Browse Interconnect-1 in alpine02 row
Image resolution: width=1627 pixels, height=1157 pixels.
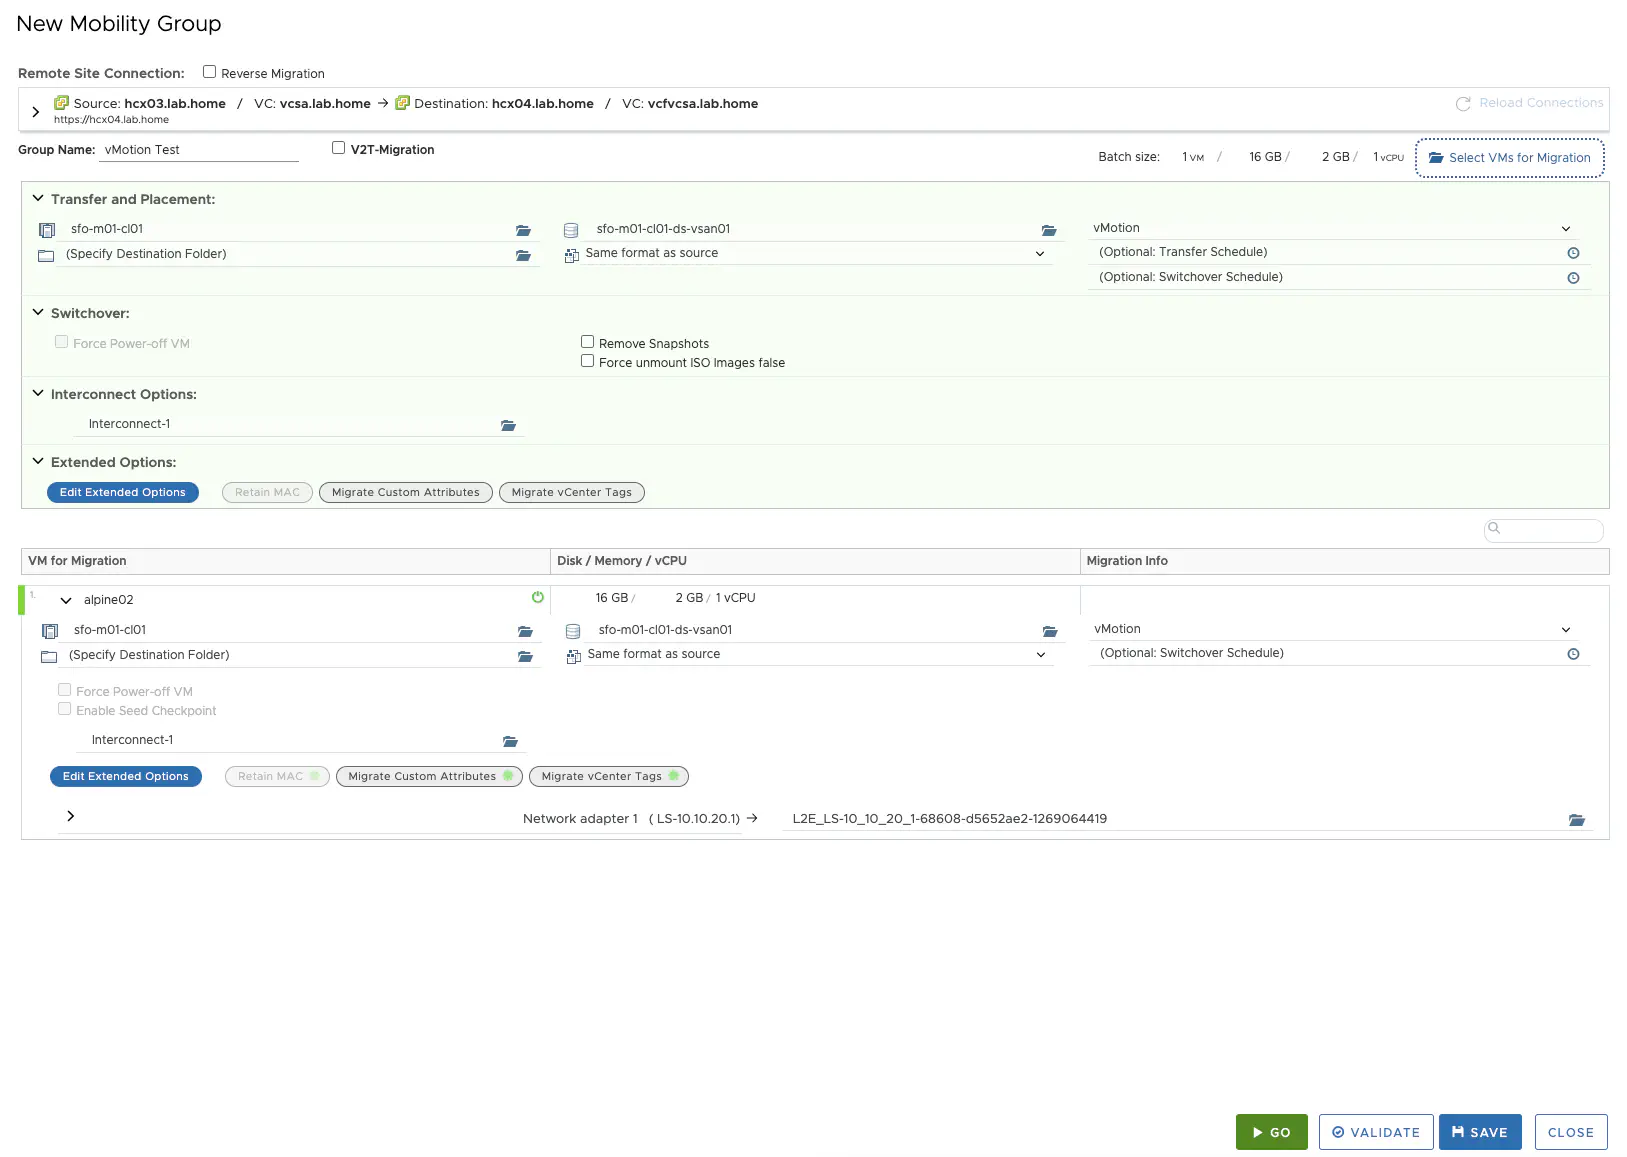(x=510, y=741)
